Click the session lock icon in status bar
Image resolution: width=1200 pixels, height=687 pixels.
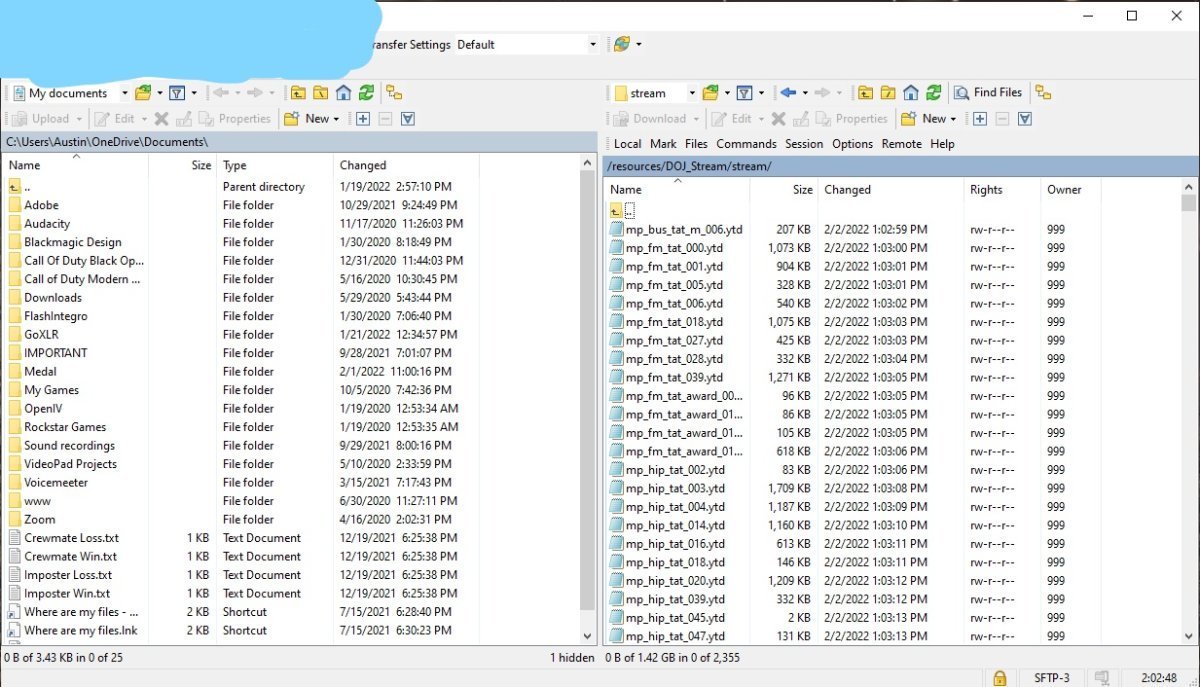pos(999,678)
